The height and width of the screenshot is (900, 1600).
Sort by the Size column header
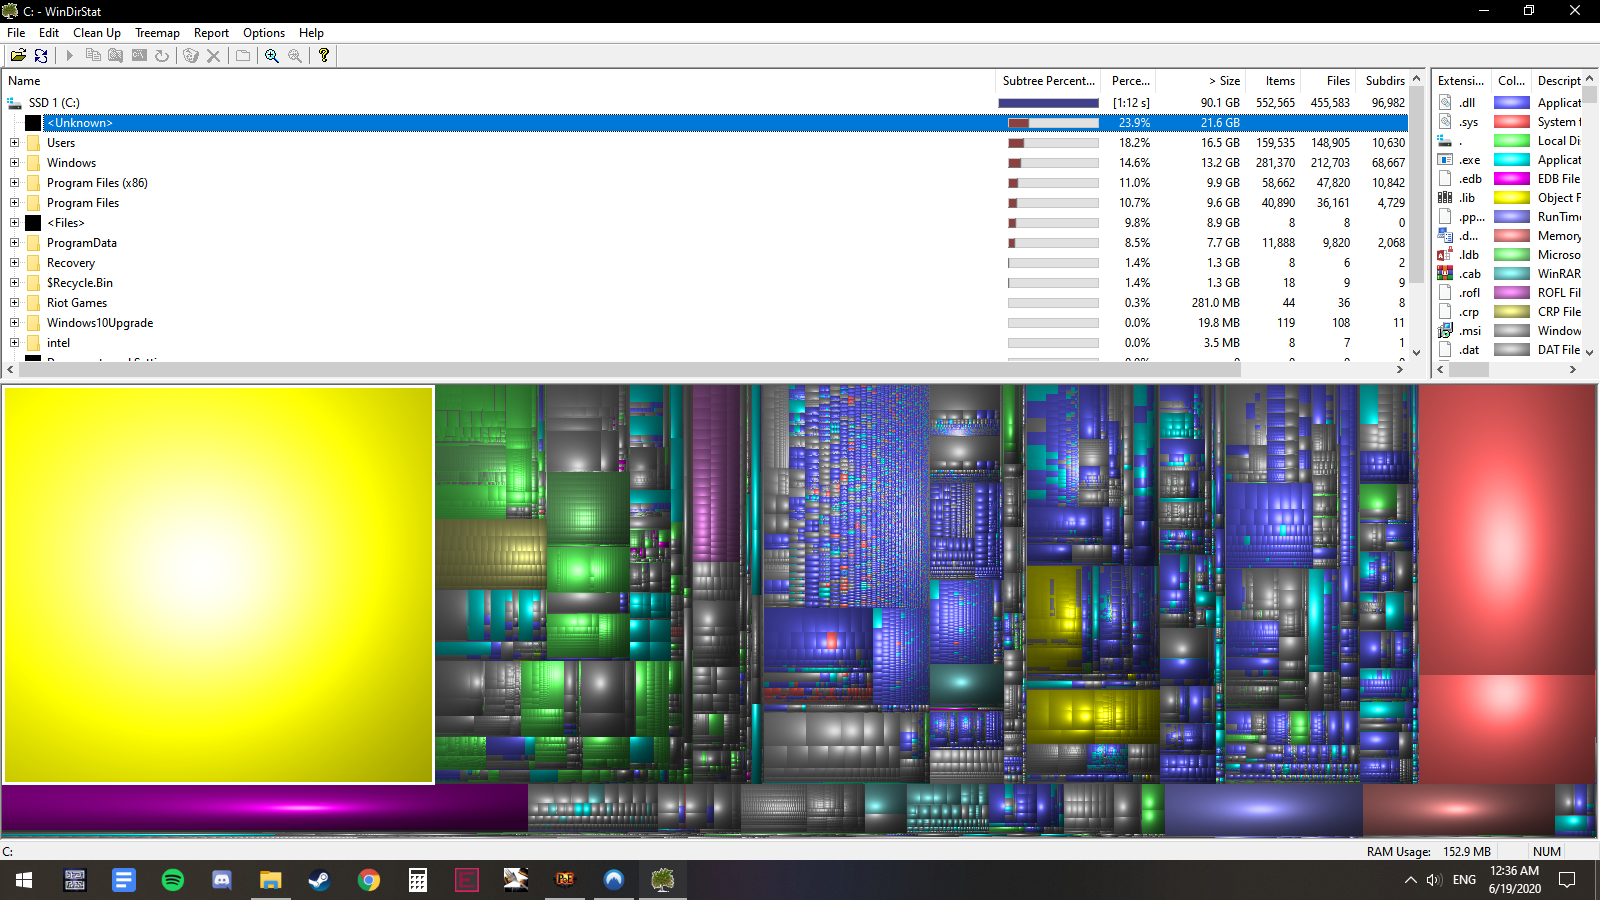(1200, 81)
